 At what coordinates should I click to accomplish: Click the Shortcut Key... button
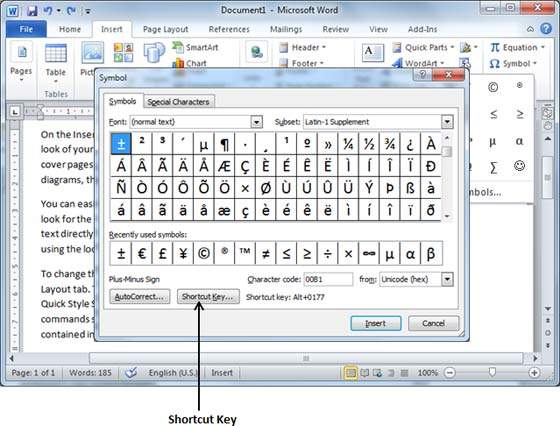[x=208, y=297]
